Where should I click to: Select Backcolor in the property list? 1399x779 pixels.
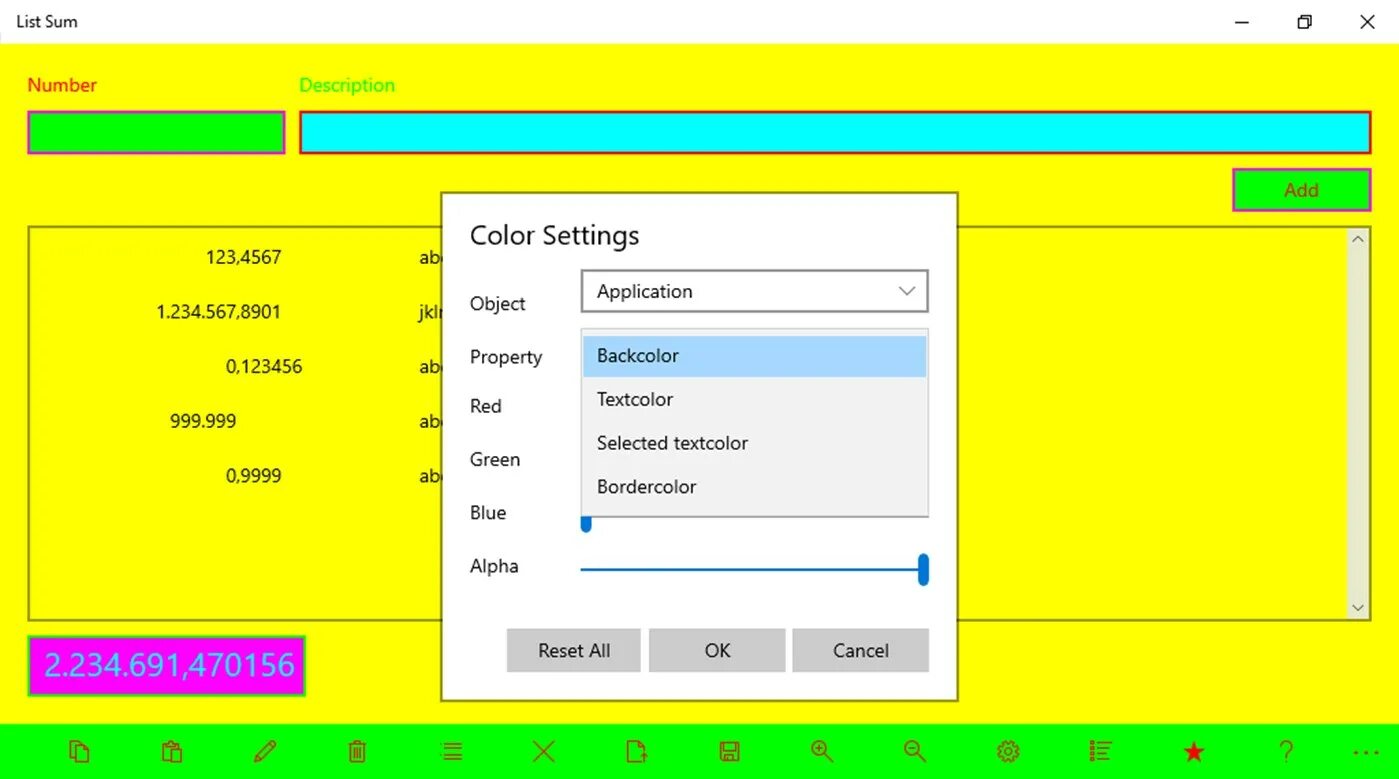(x=755, y=356)
